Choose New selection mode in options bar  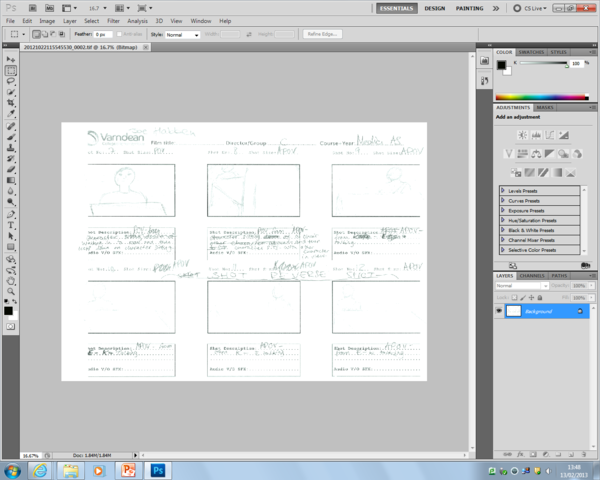click(x=36, y=34)
